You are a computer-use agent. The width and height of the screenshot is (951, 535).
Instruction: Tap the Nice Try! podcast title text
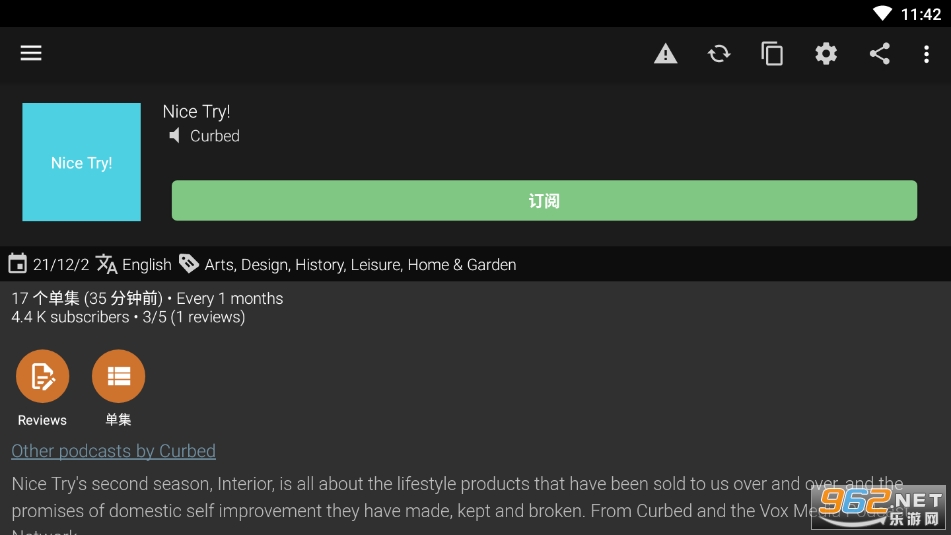(x=196, y=111)
